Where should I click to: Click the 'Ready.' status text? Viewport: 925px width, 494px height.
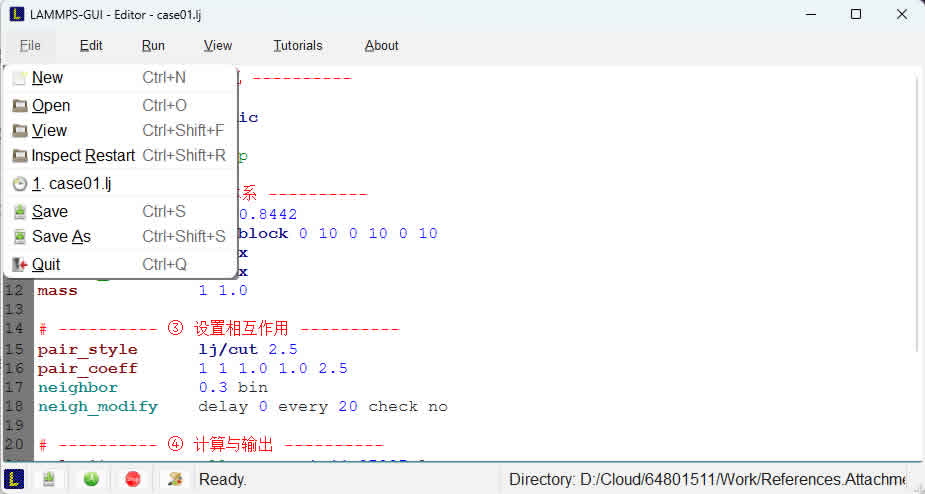[x=222, y=479]
